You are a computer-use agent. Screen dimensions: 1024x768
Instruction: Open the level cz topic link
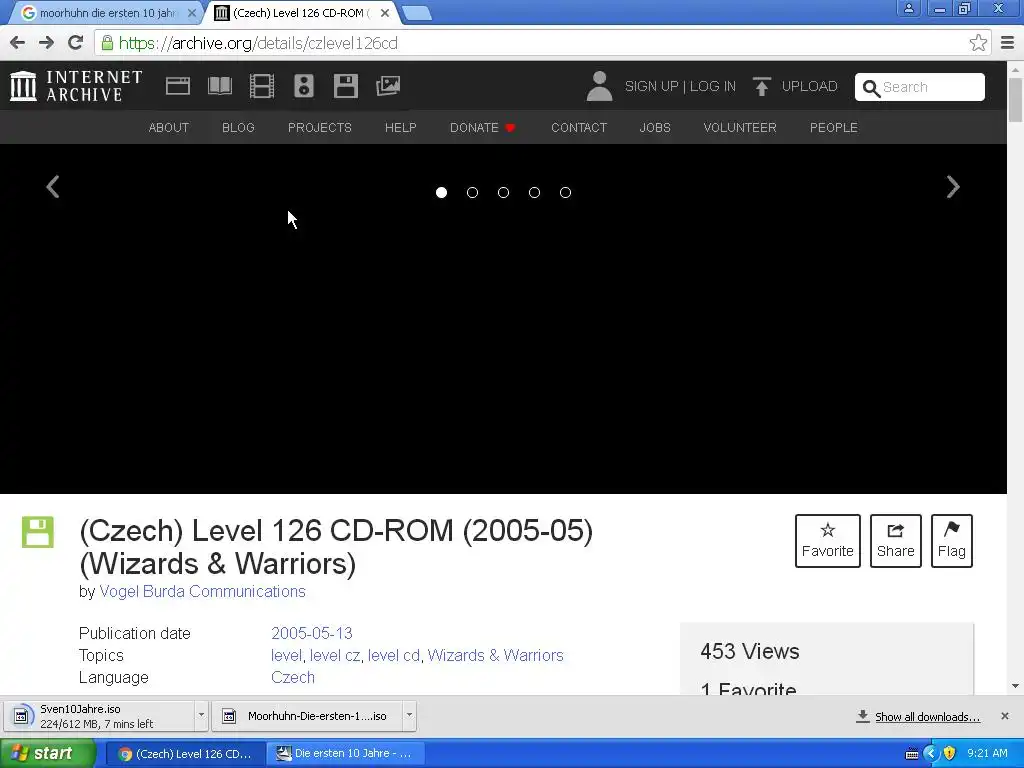pyautogui.click(x=334, y=655)
